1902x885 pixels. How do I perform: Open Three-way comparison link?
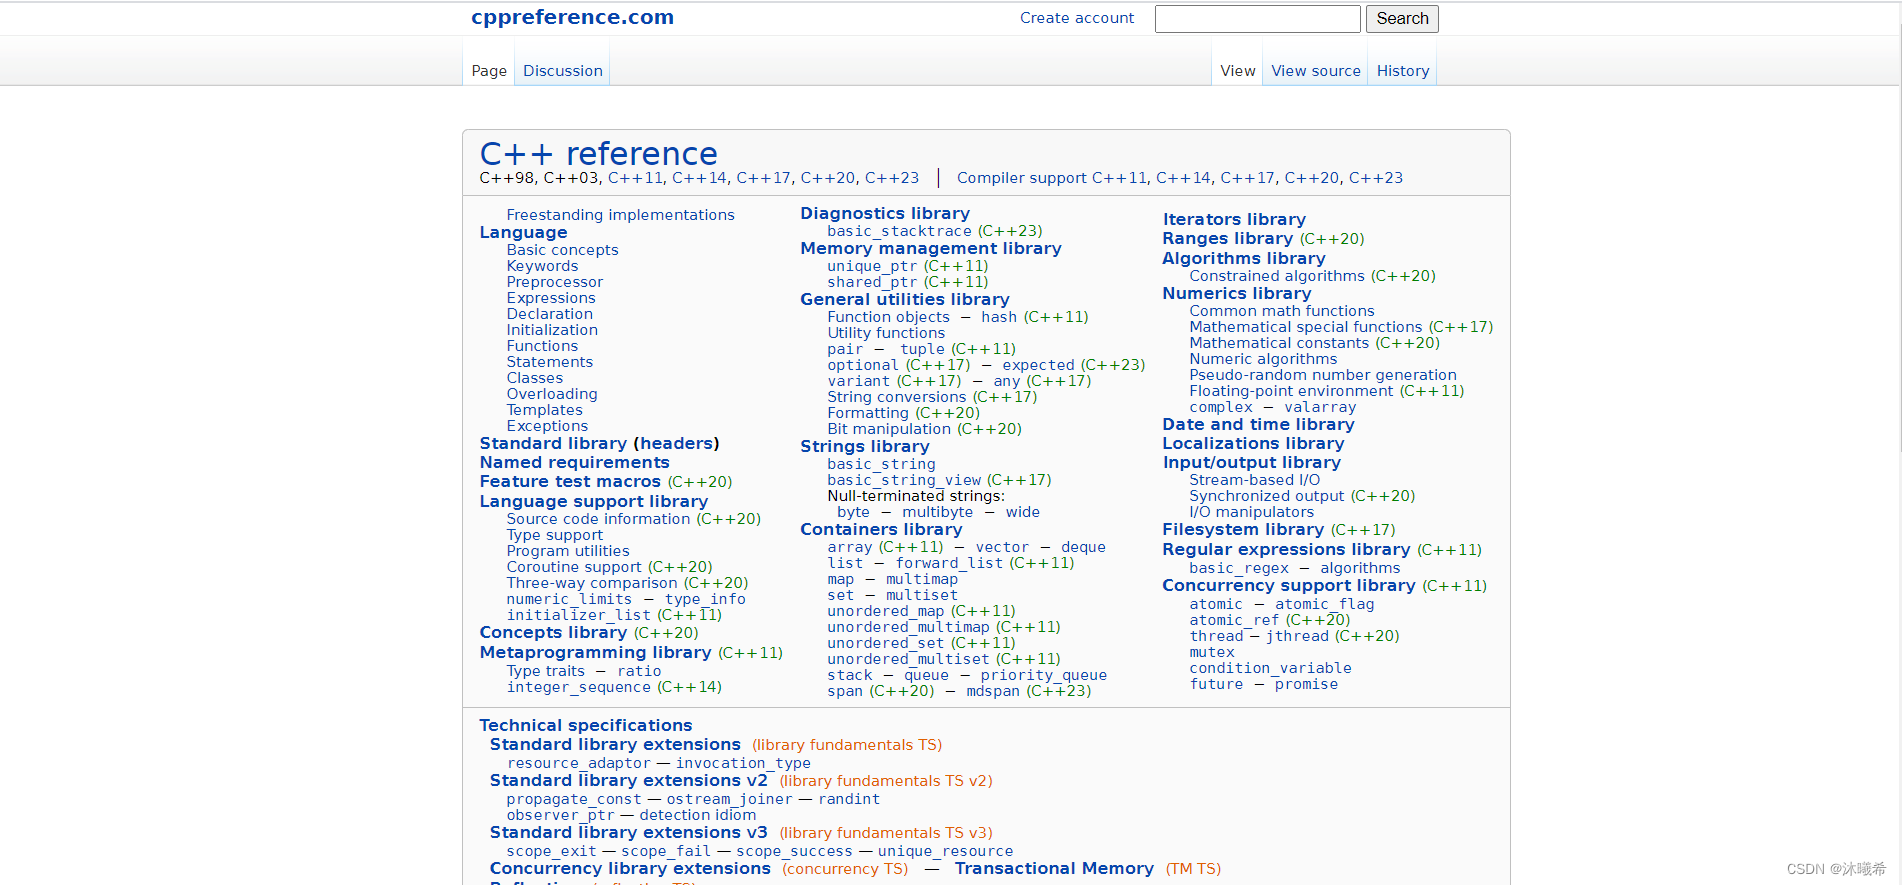coord(592,583)
